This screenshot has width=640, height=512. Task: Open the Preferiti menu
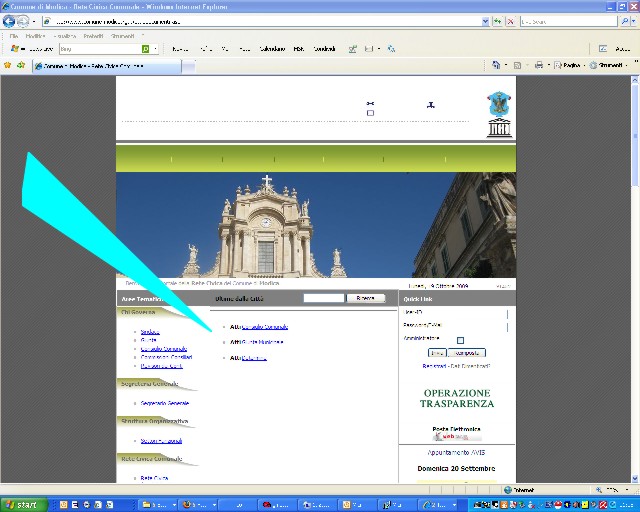tap(93, 36)
